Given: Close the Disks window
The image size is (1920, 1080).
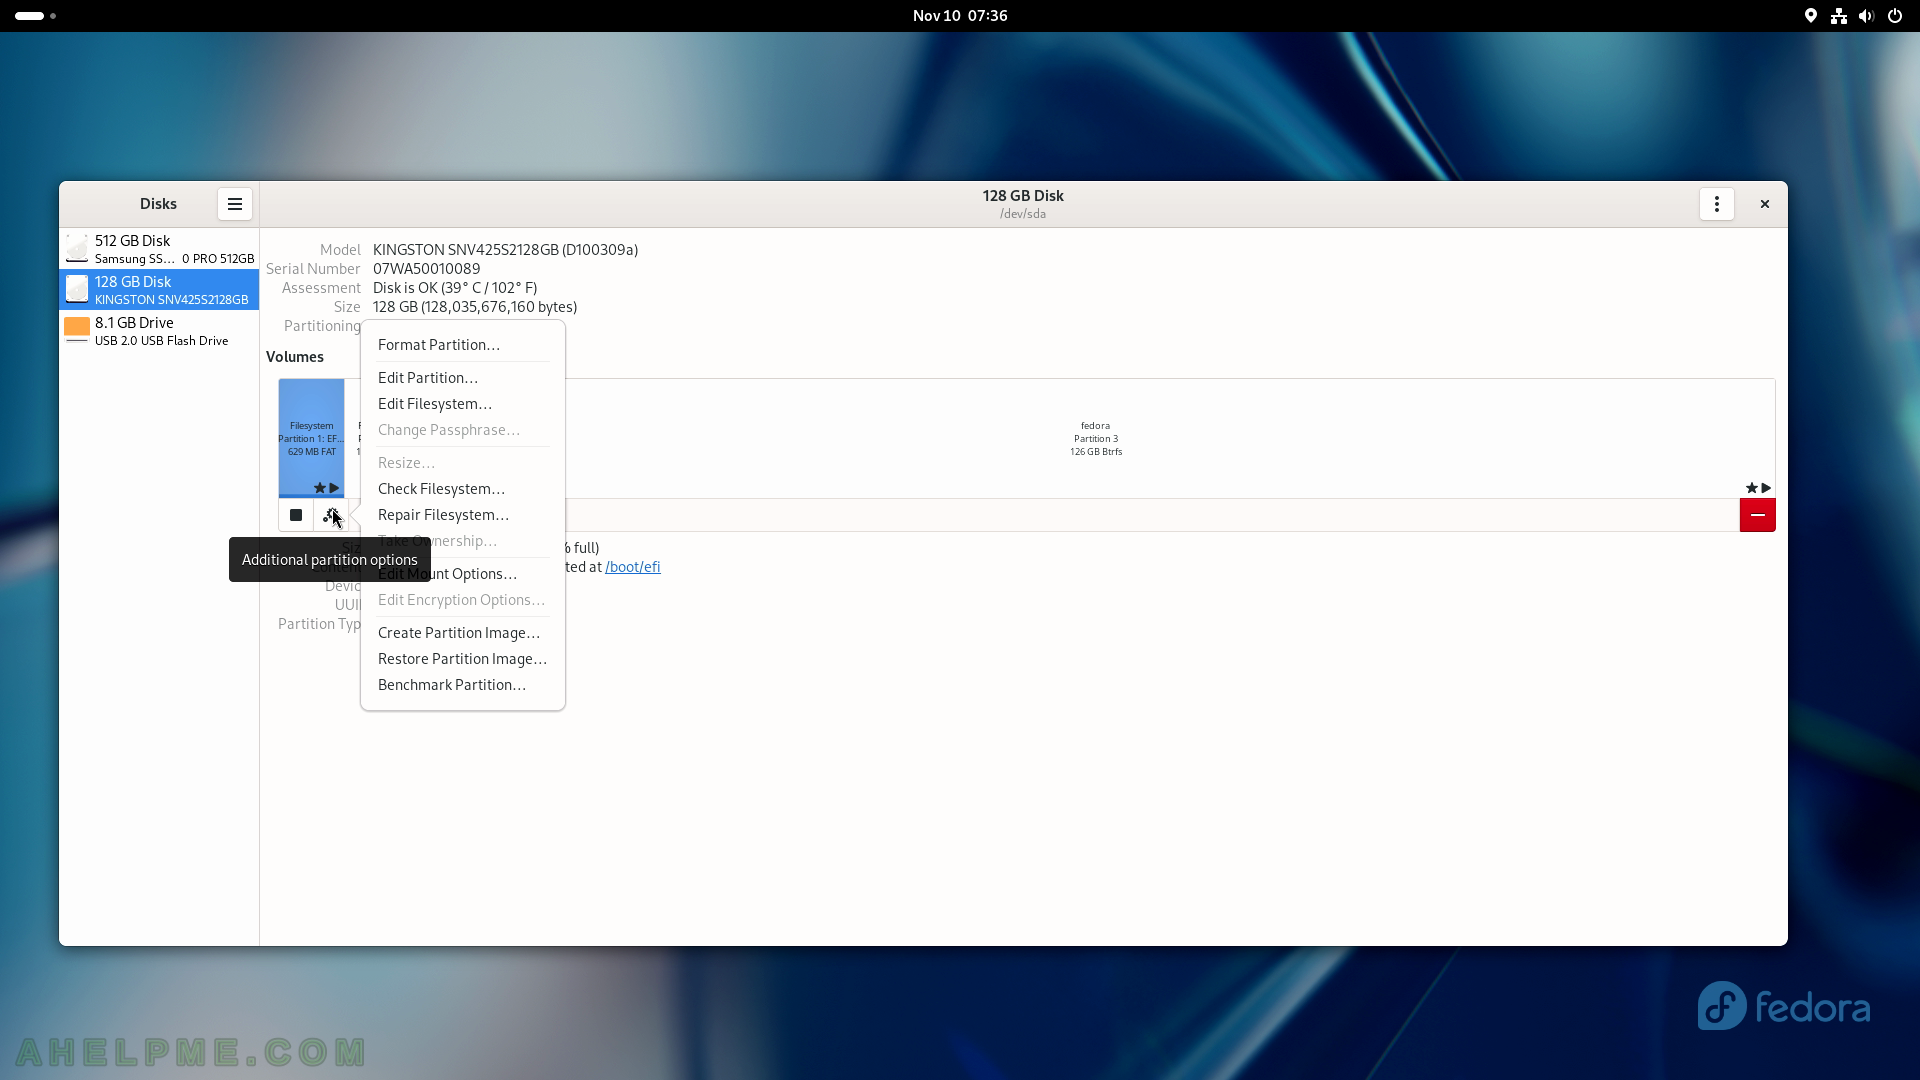Looking at the screenshot, I should pos(1765,204).
